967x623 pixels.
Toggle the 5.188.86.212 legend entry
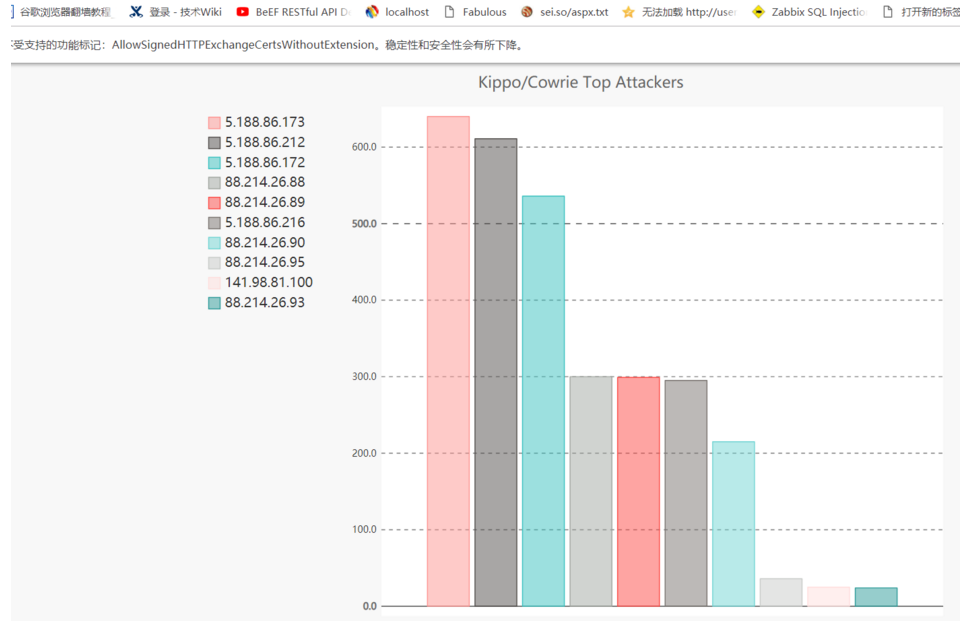tap(257, 142)
